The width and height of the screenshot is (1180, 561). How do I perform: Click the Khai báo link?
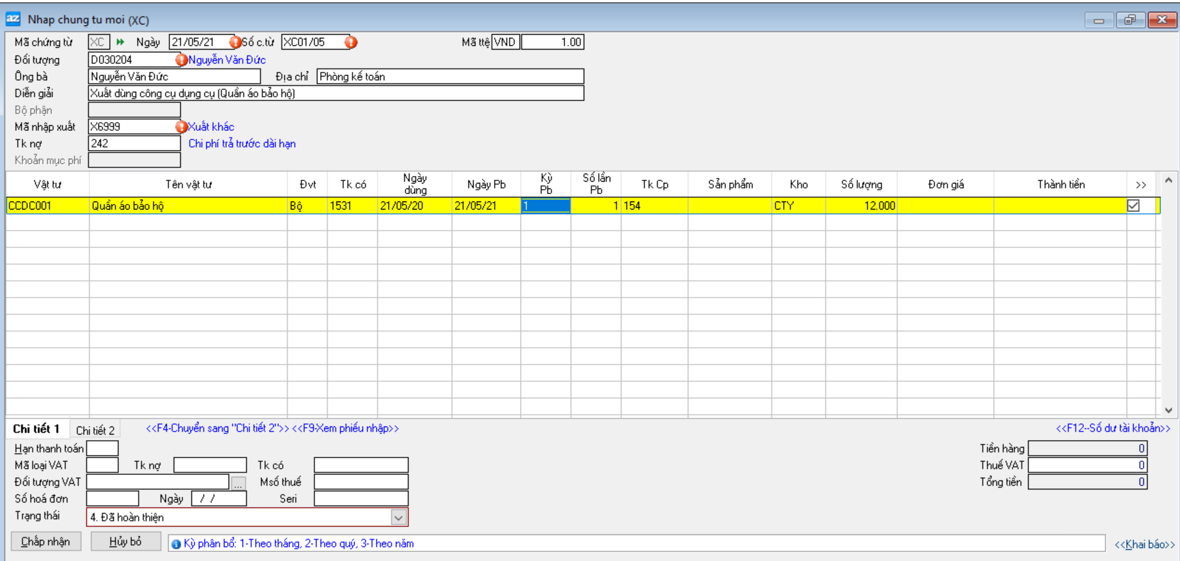(1144, 544)
